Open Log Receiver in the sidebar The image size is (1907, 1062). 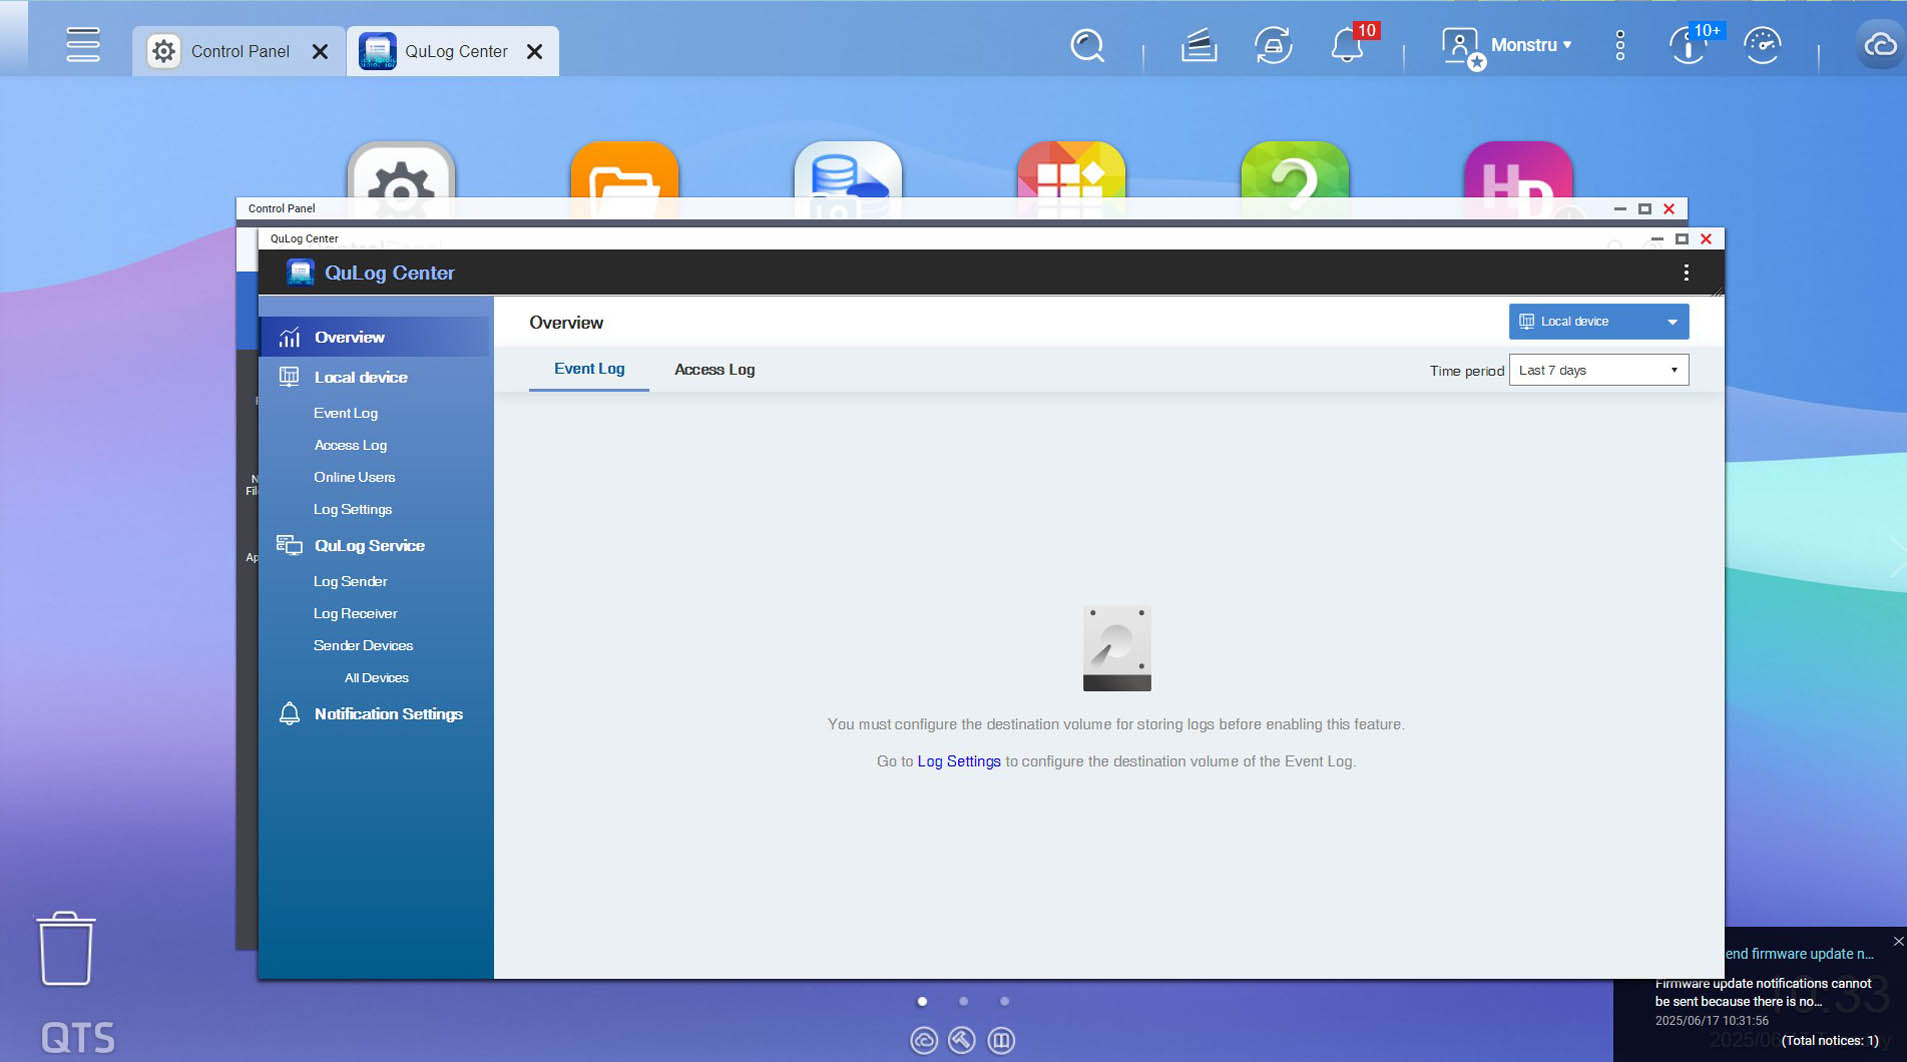pos(355,613)
